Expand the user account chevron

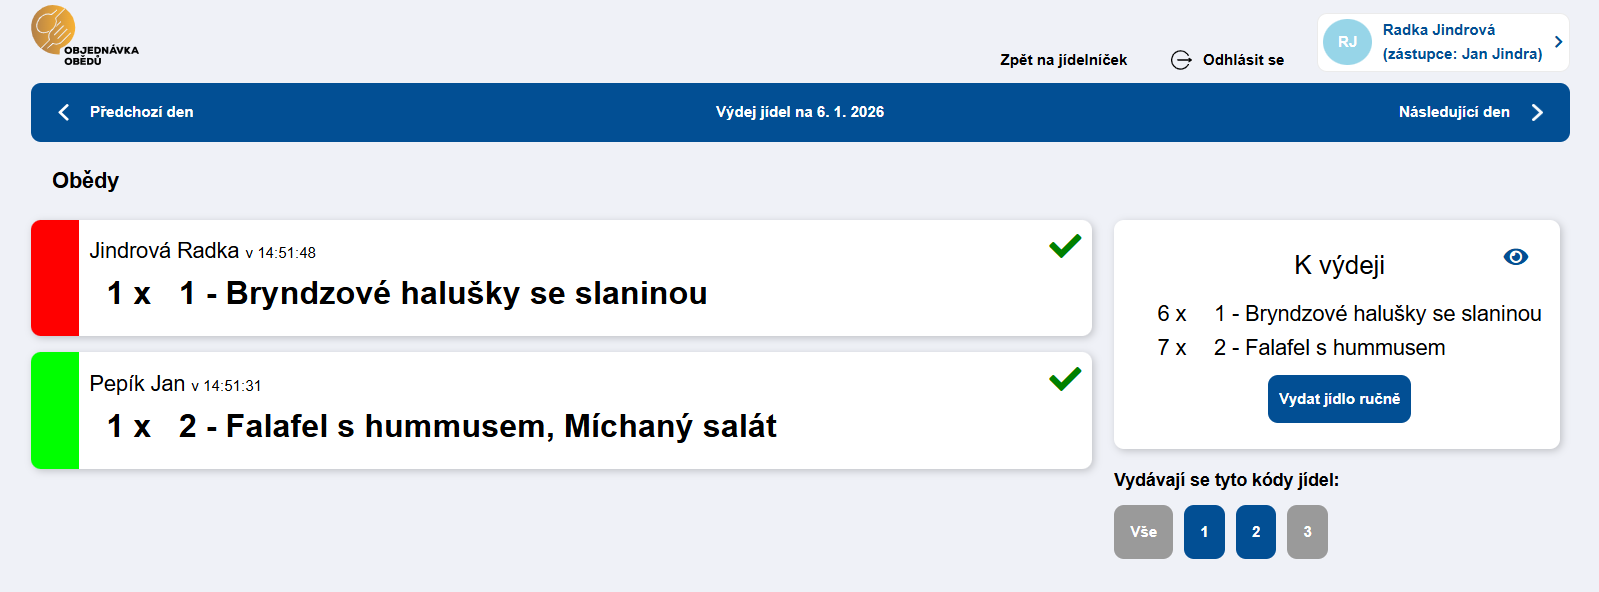(x=1558, y=42)
